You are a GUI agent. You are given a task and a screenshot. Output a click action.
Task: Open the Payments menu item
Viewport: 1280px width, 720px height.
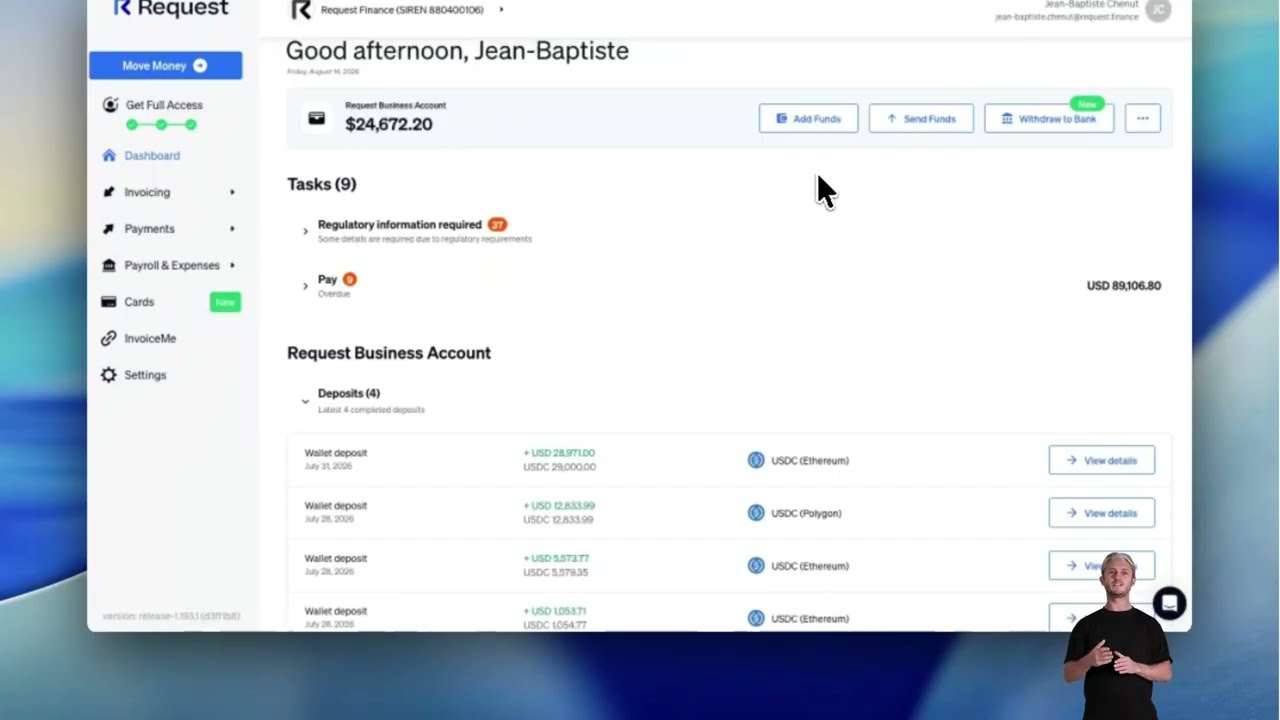tap(149, 229)
